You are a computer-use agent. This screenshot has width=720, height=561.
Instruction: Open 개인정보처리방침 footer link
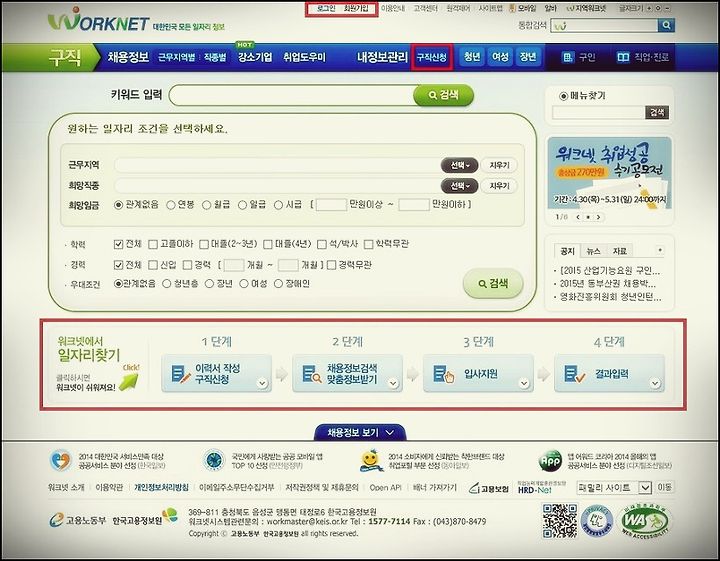coord(161,488)
